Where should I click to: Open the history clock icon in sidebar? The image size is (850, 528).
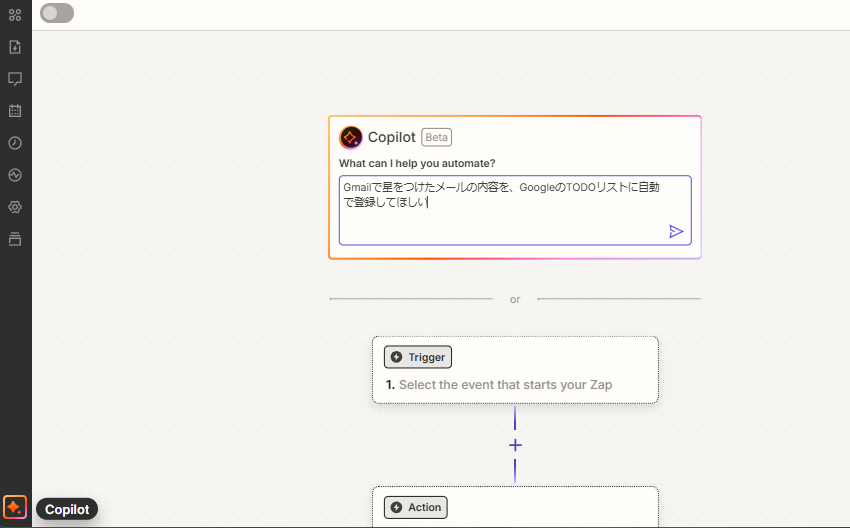pos(15,143)
